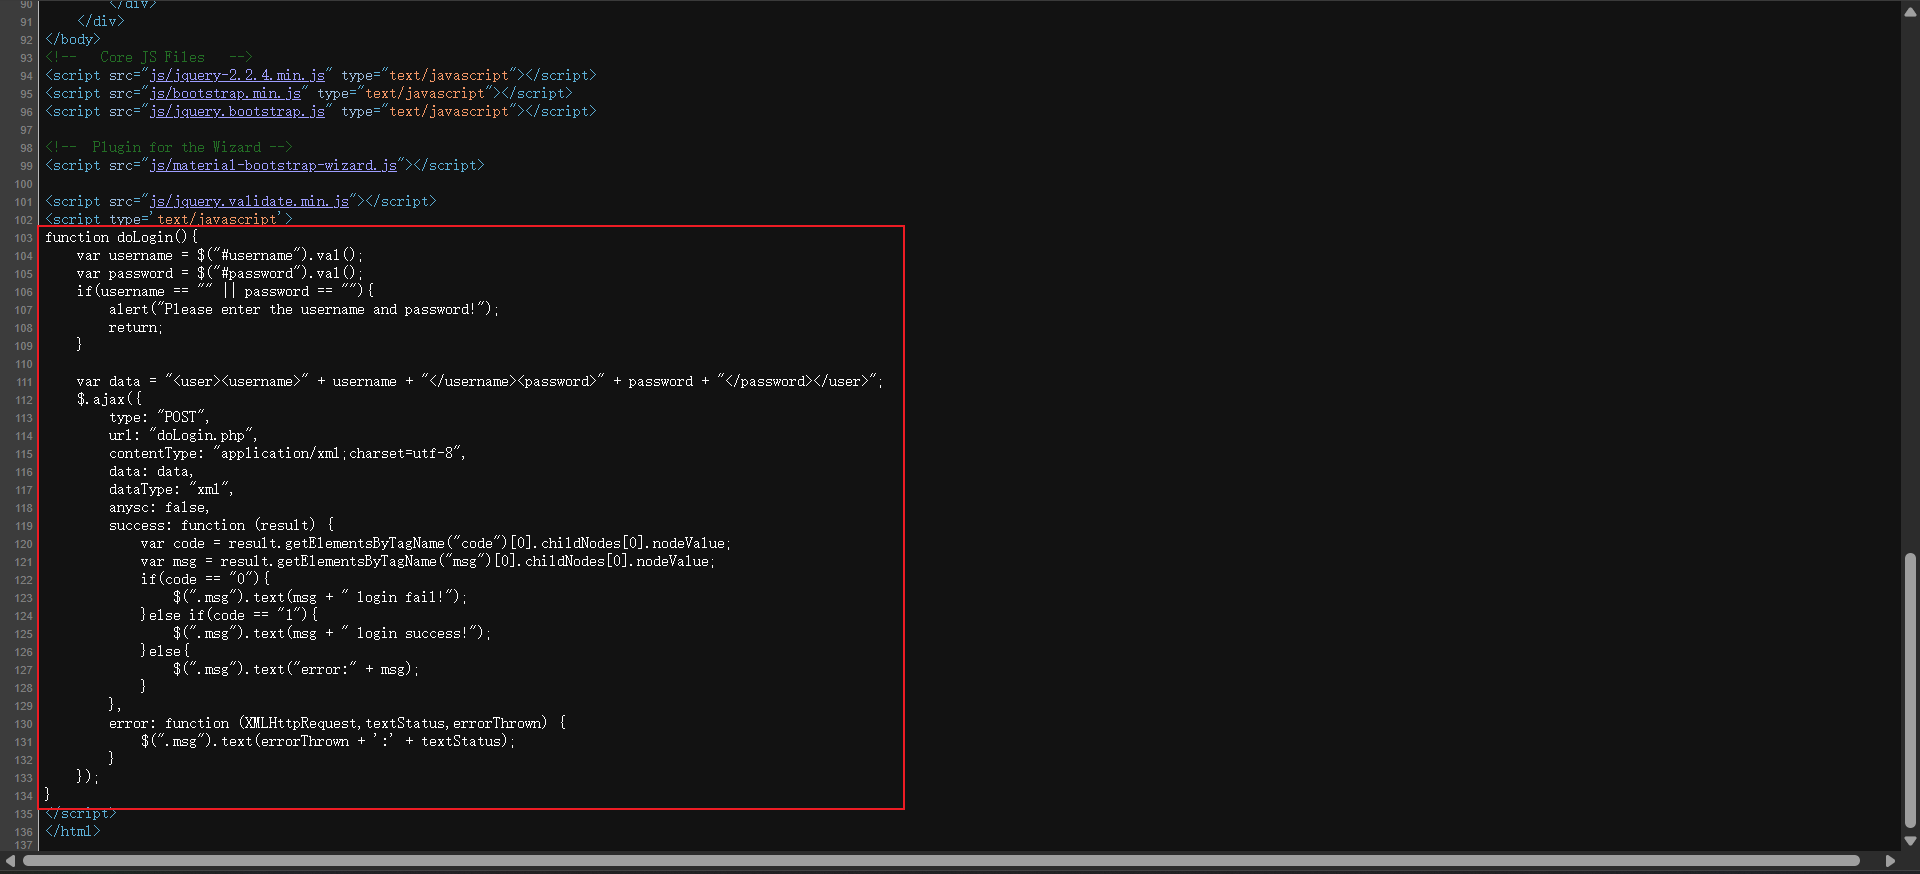Viewport: 1920px width, 874px height.
Task: Click the 'login success!' message line
Action: tap(332, 633)
